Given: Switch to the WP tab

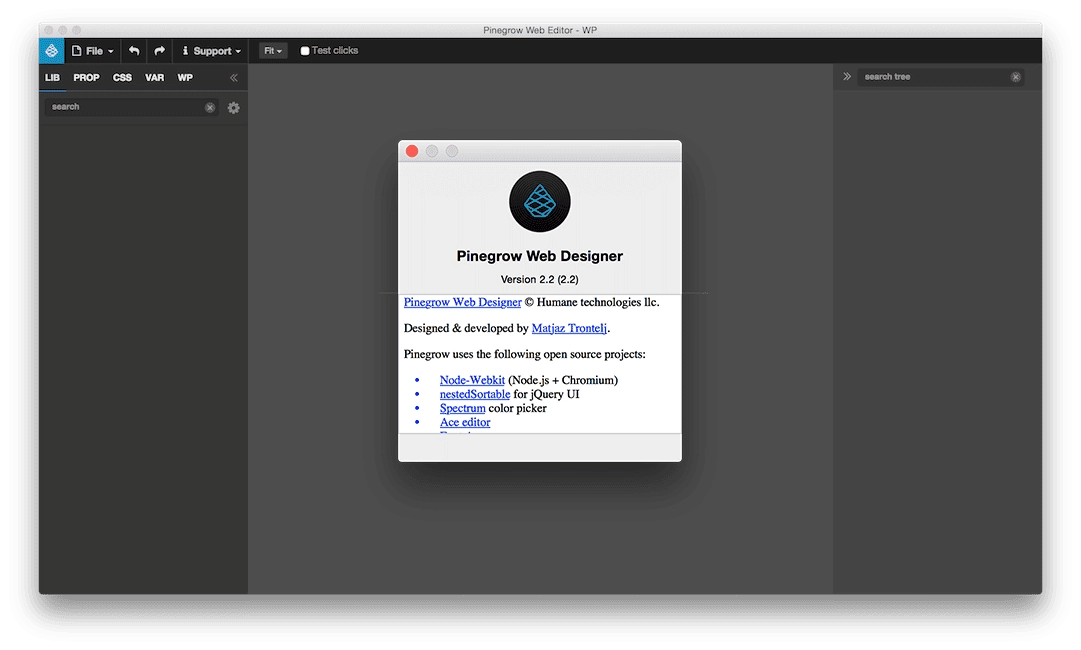Looking at the screenshot, I should (185, 78).
